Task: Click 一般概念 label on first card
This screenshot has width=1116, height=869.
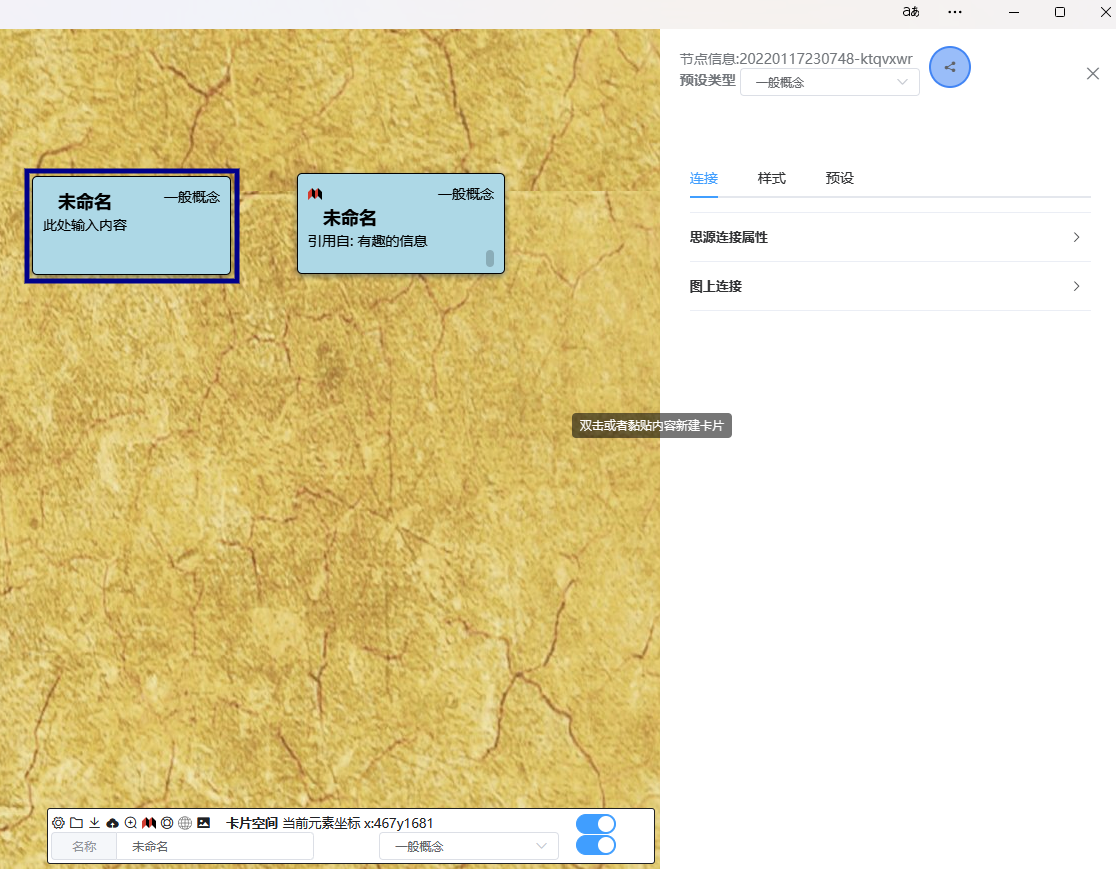Action: click(x=192, y=197)
